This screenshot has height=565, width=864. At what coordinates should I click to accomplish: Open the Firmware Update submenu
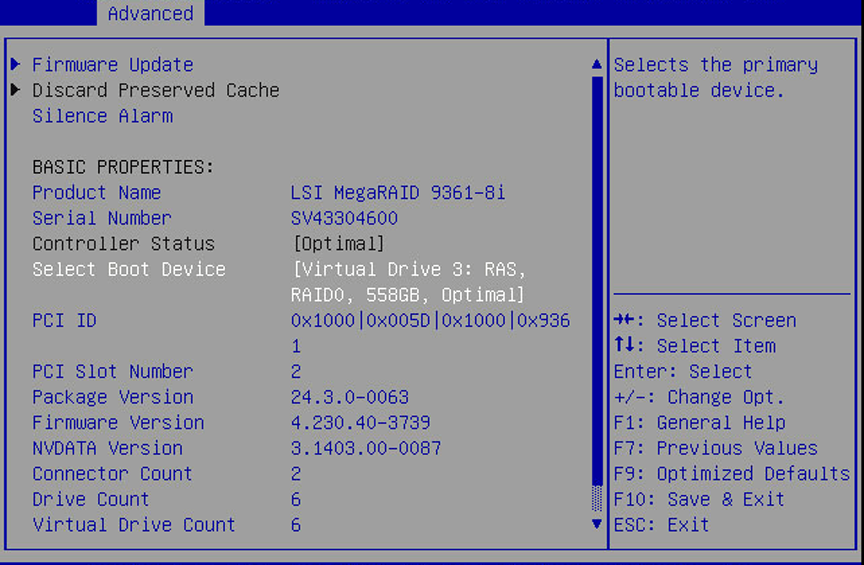pyautogui.click(x=113, y=64)
